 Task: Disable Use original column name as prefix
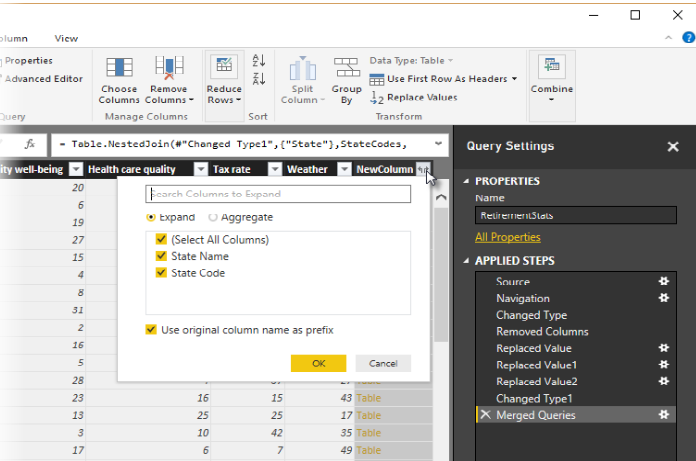[x=151, y=330]
